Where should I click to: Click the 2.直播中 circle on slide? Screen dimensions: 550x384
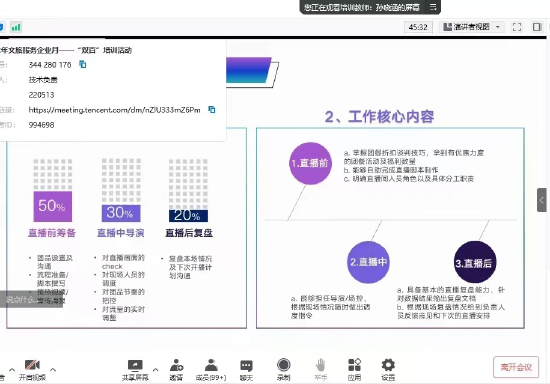(x=368, y=262)
